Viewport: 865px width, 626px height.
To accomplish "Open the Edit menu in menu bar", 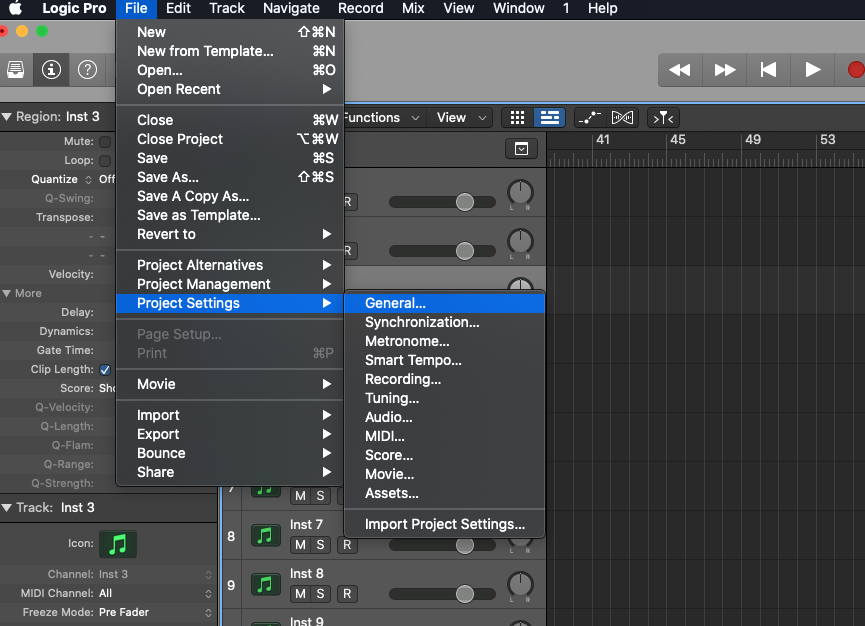I will pos(178,8).
